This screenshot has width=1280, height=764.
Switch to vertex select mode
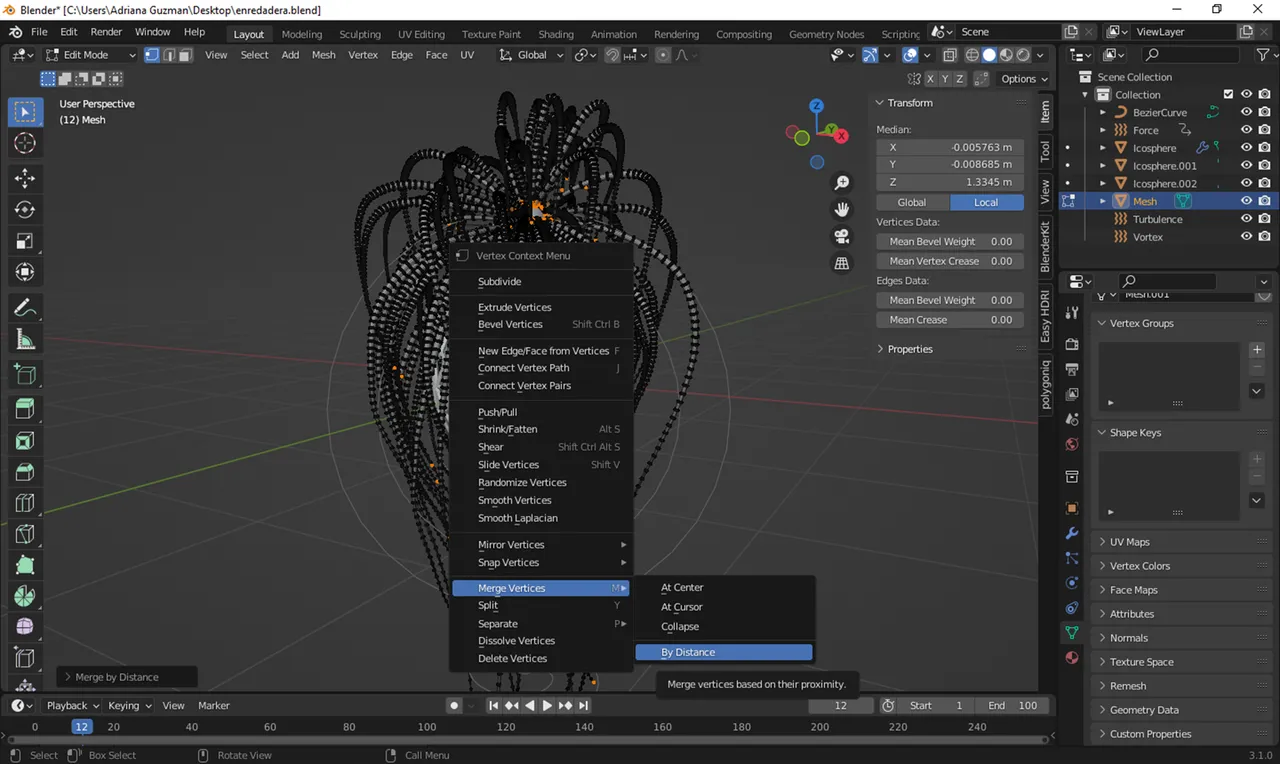(153, 55)
